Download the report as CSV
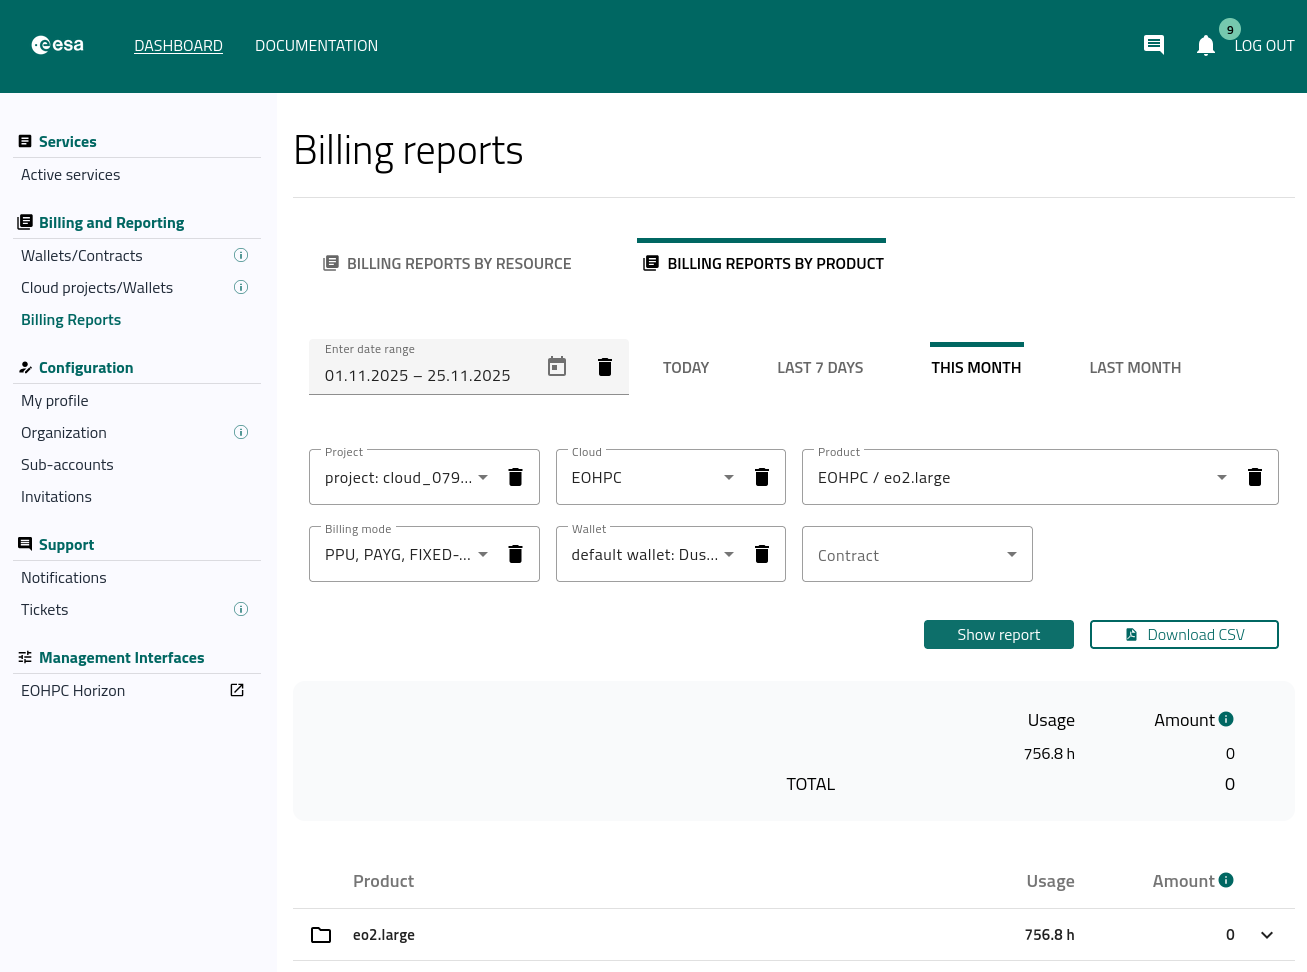Screen dimensions: 1307x972 1184,635
